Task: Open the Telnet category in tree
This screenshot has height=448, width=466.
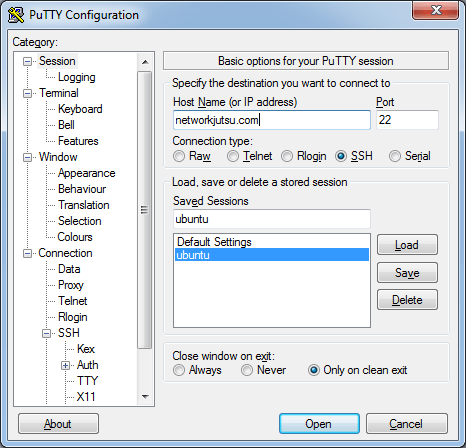Action: click(73, 301)
